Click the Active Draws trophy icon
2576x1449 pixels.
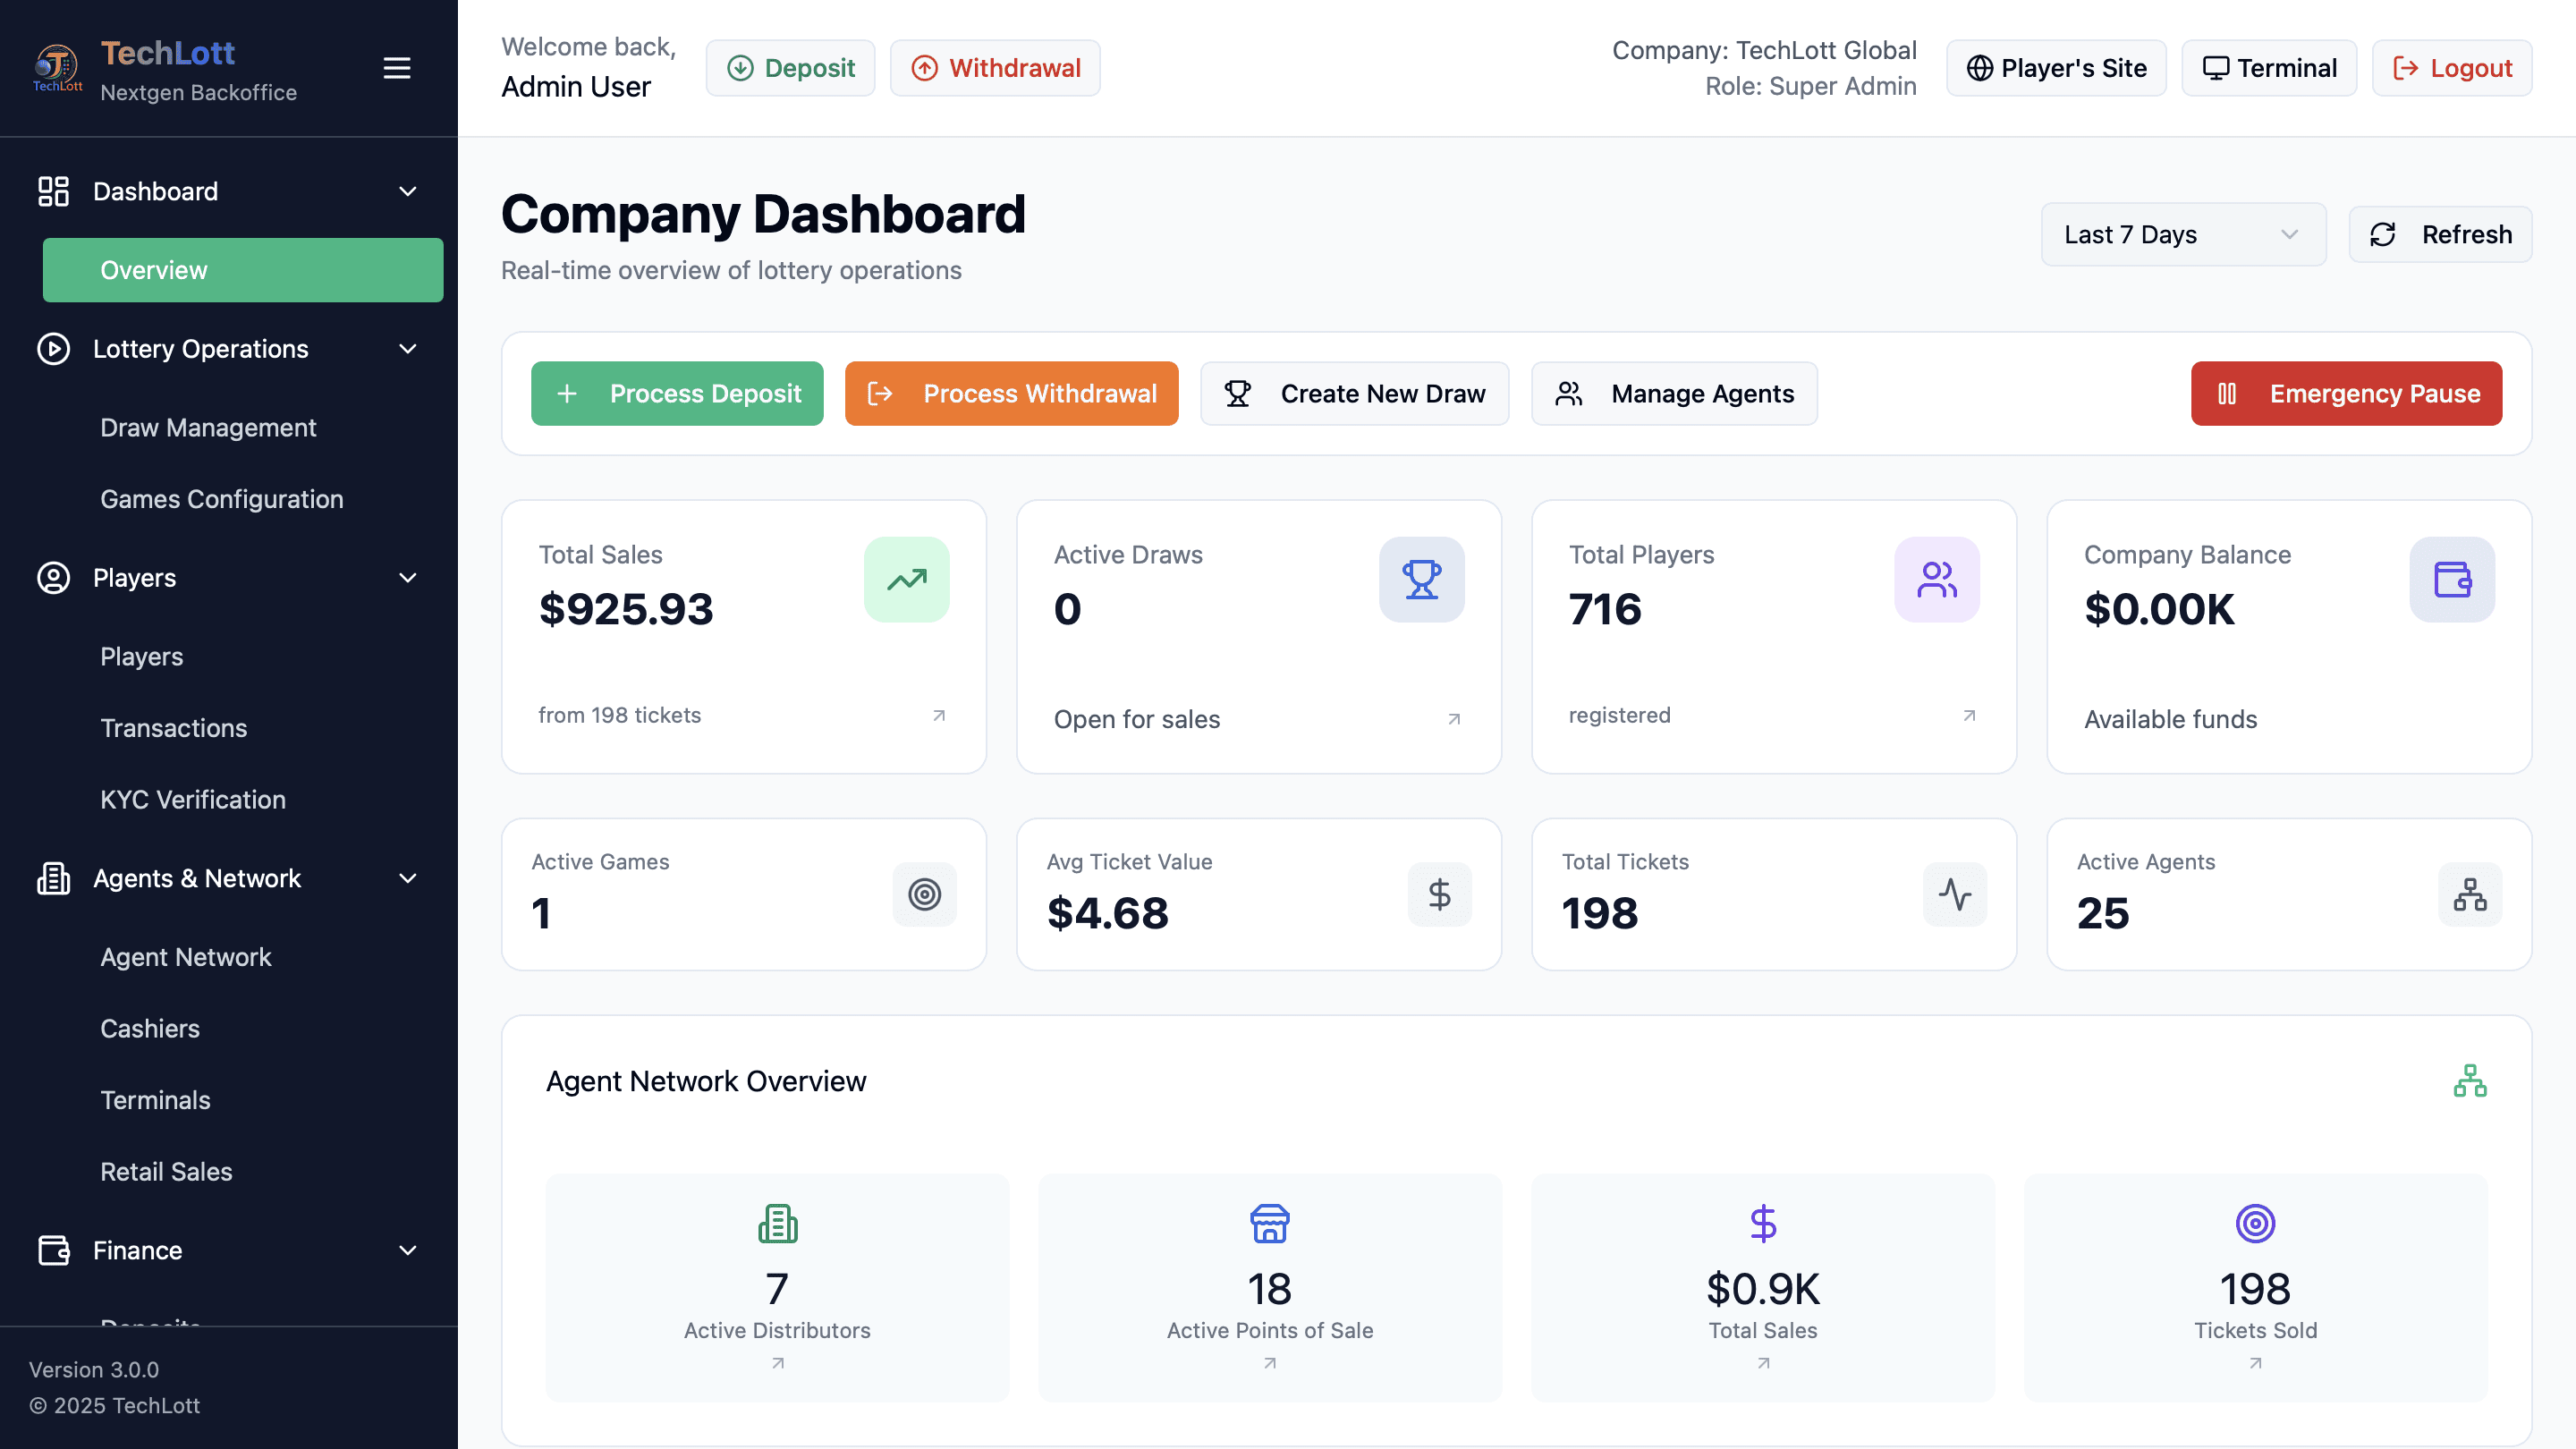coord(1421,580)
